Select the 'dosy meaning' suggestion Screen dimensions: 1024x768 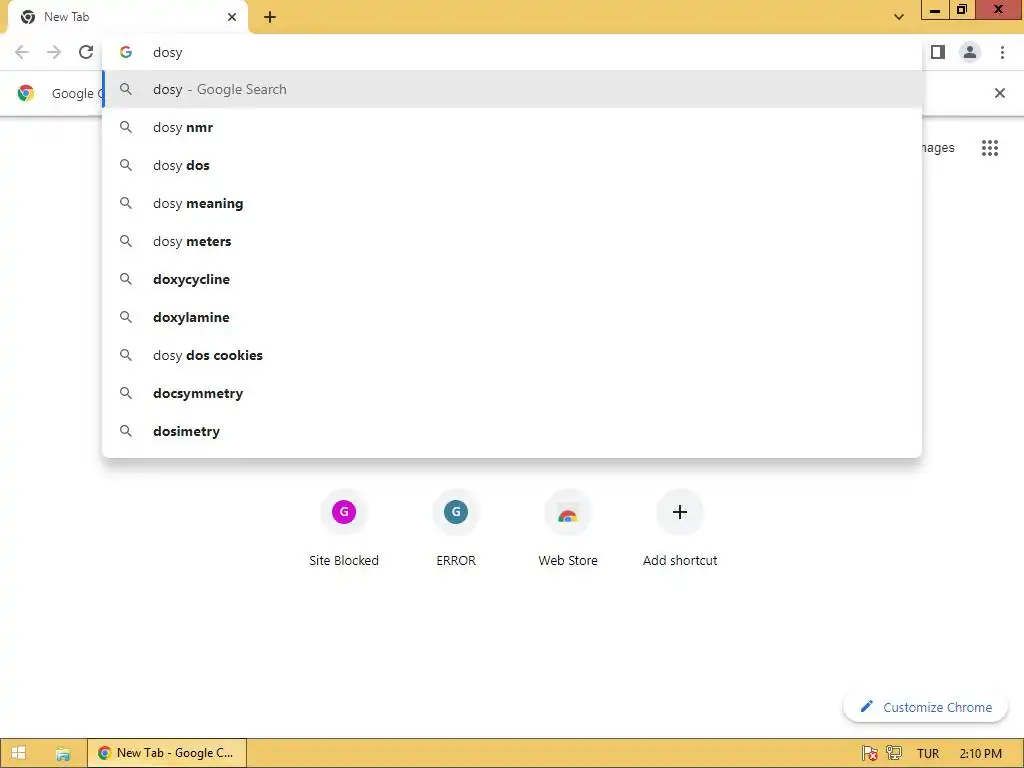512,203
